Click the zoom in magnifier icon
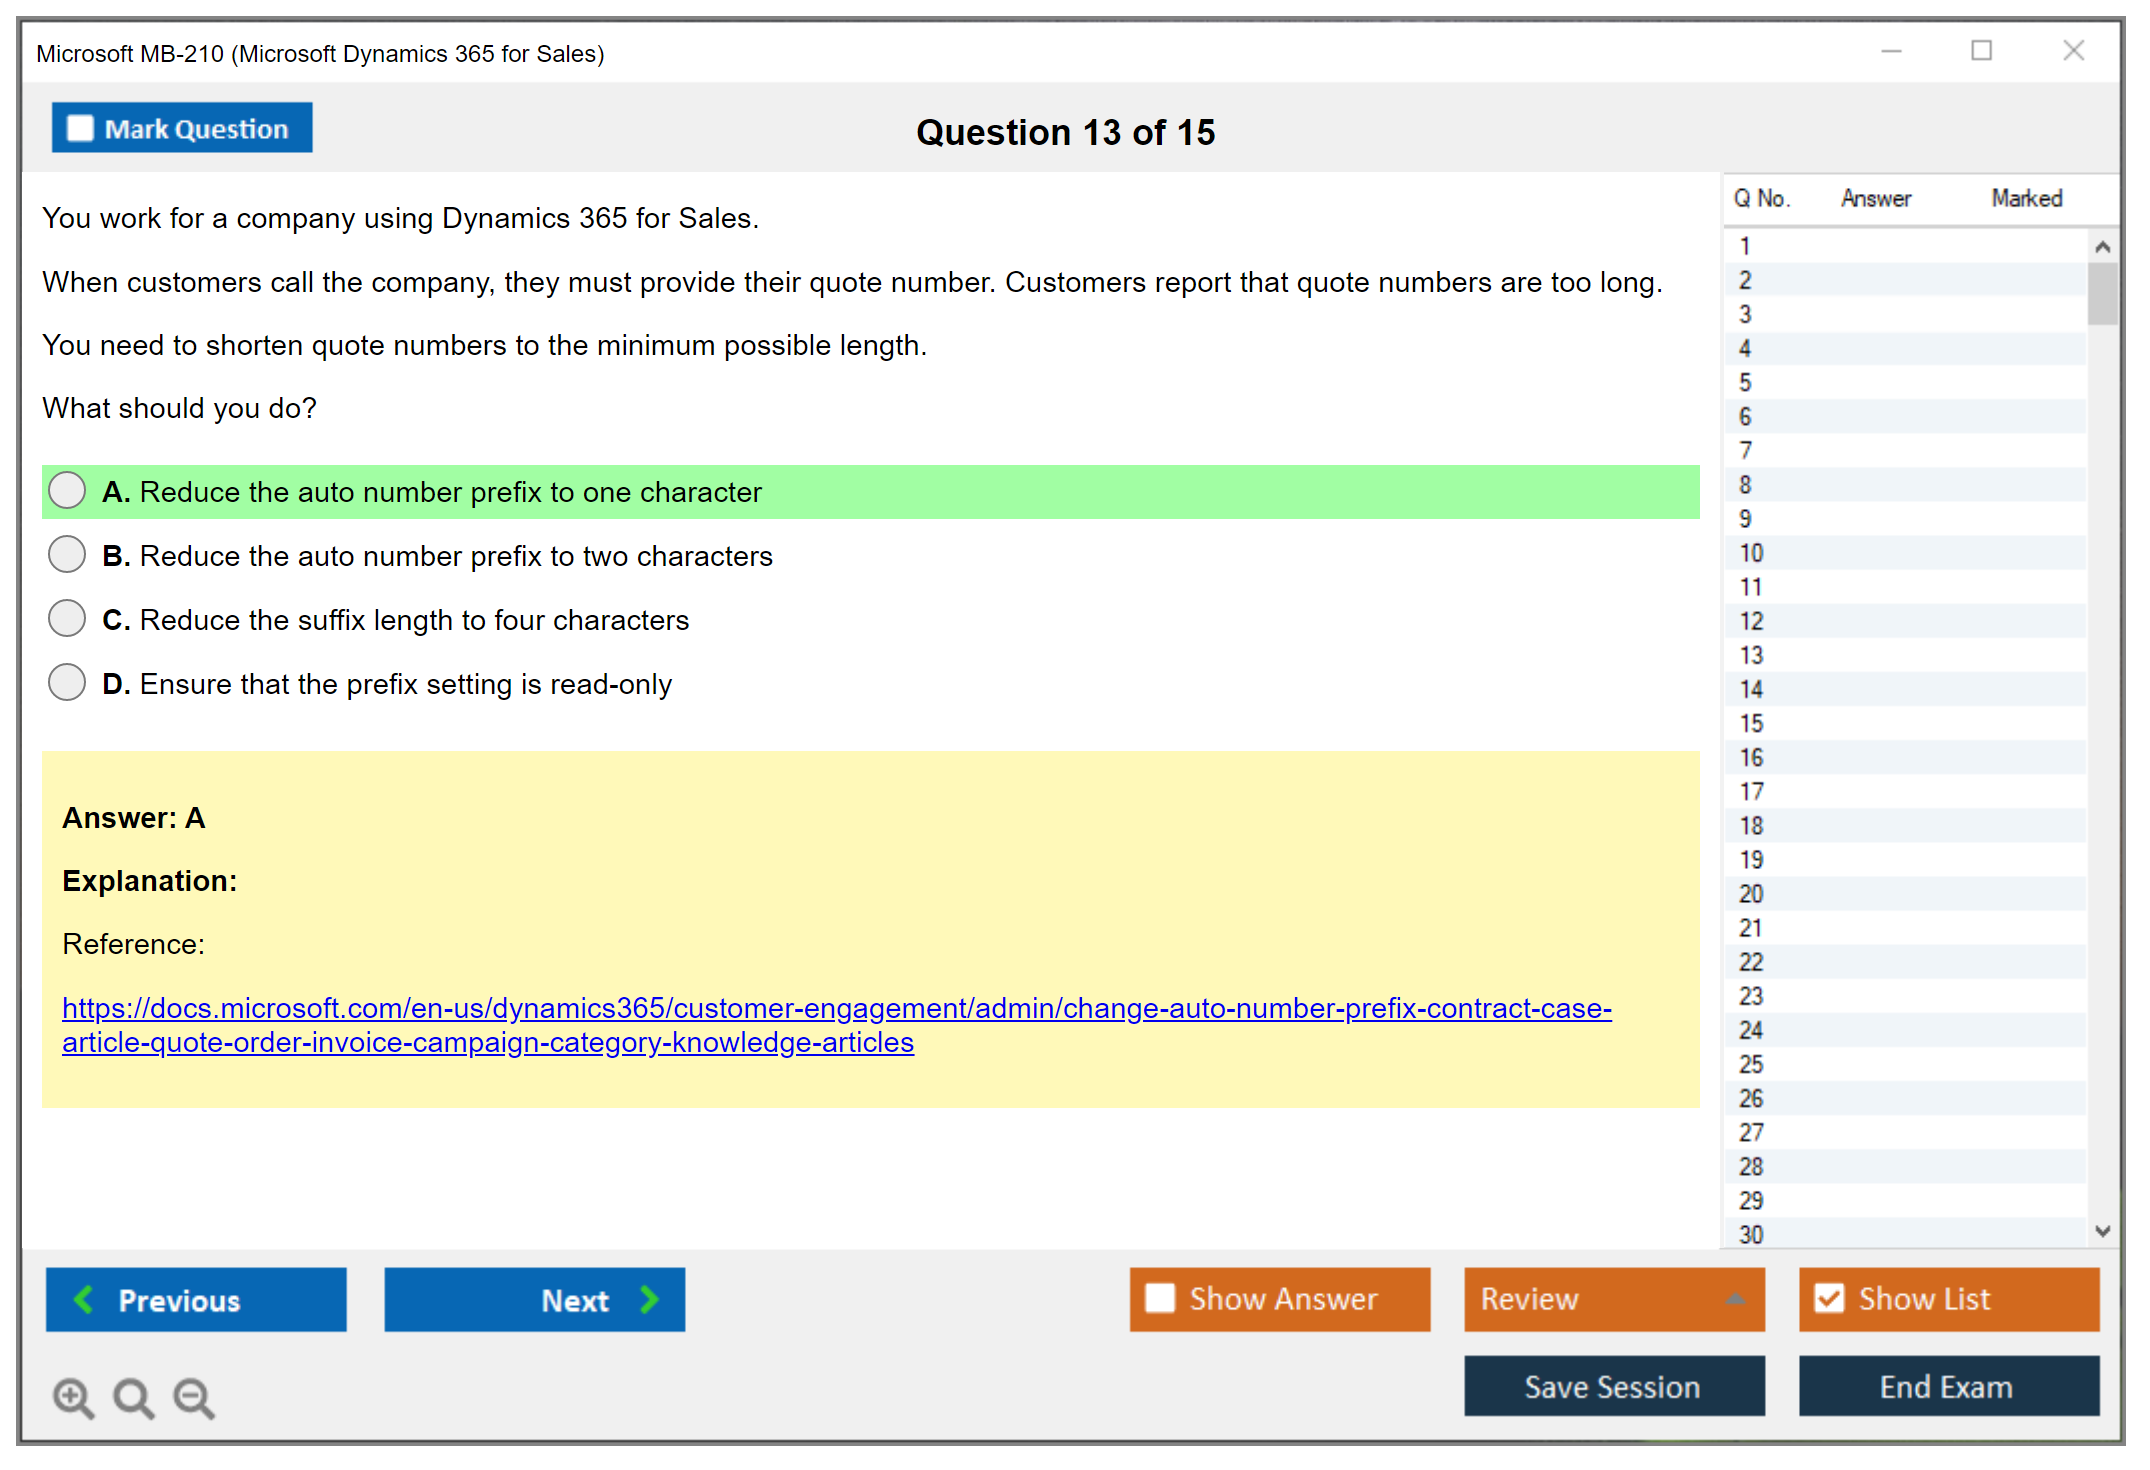The image size is (2150, 1470). [73, 1397]
